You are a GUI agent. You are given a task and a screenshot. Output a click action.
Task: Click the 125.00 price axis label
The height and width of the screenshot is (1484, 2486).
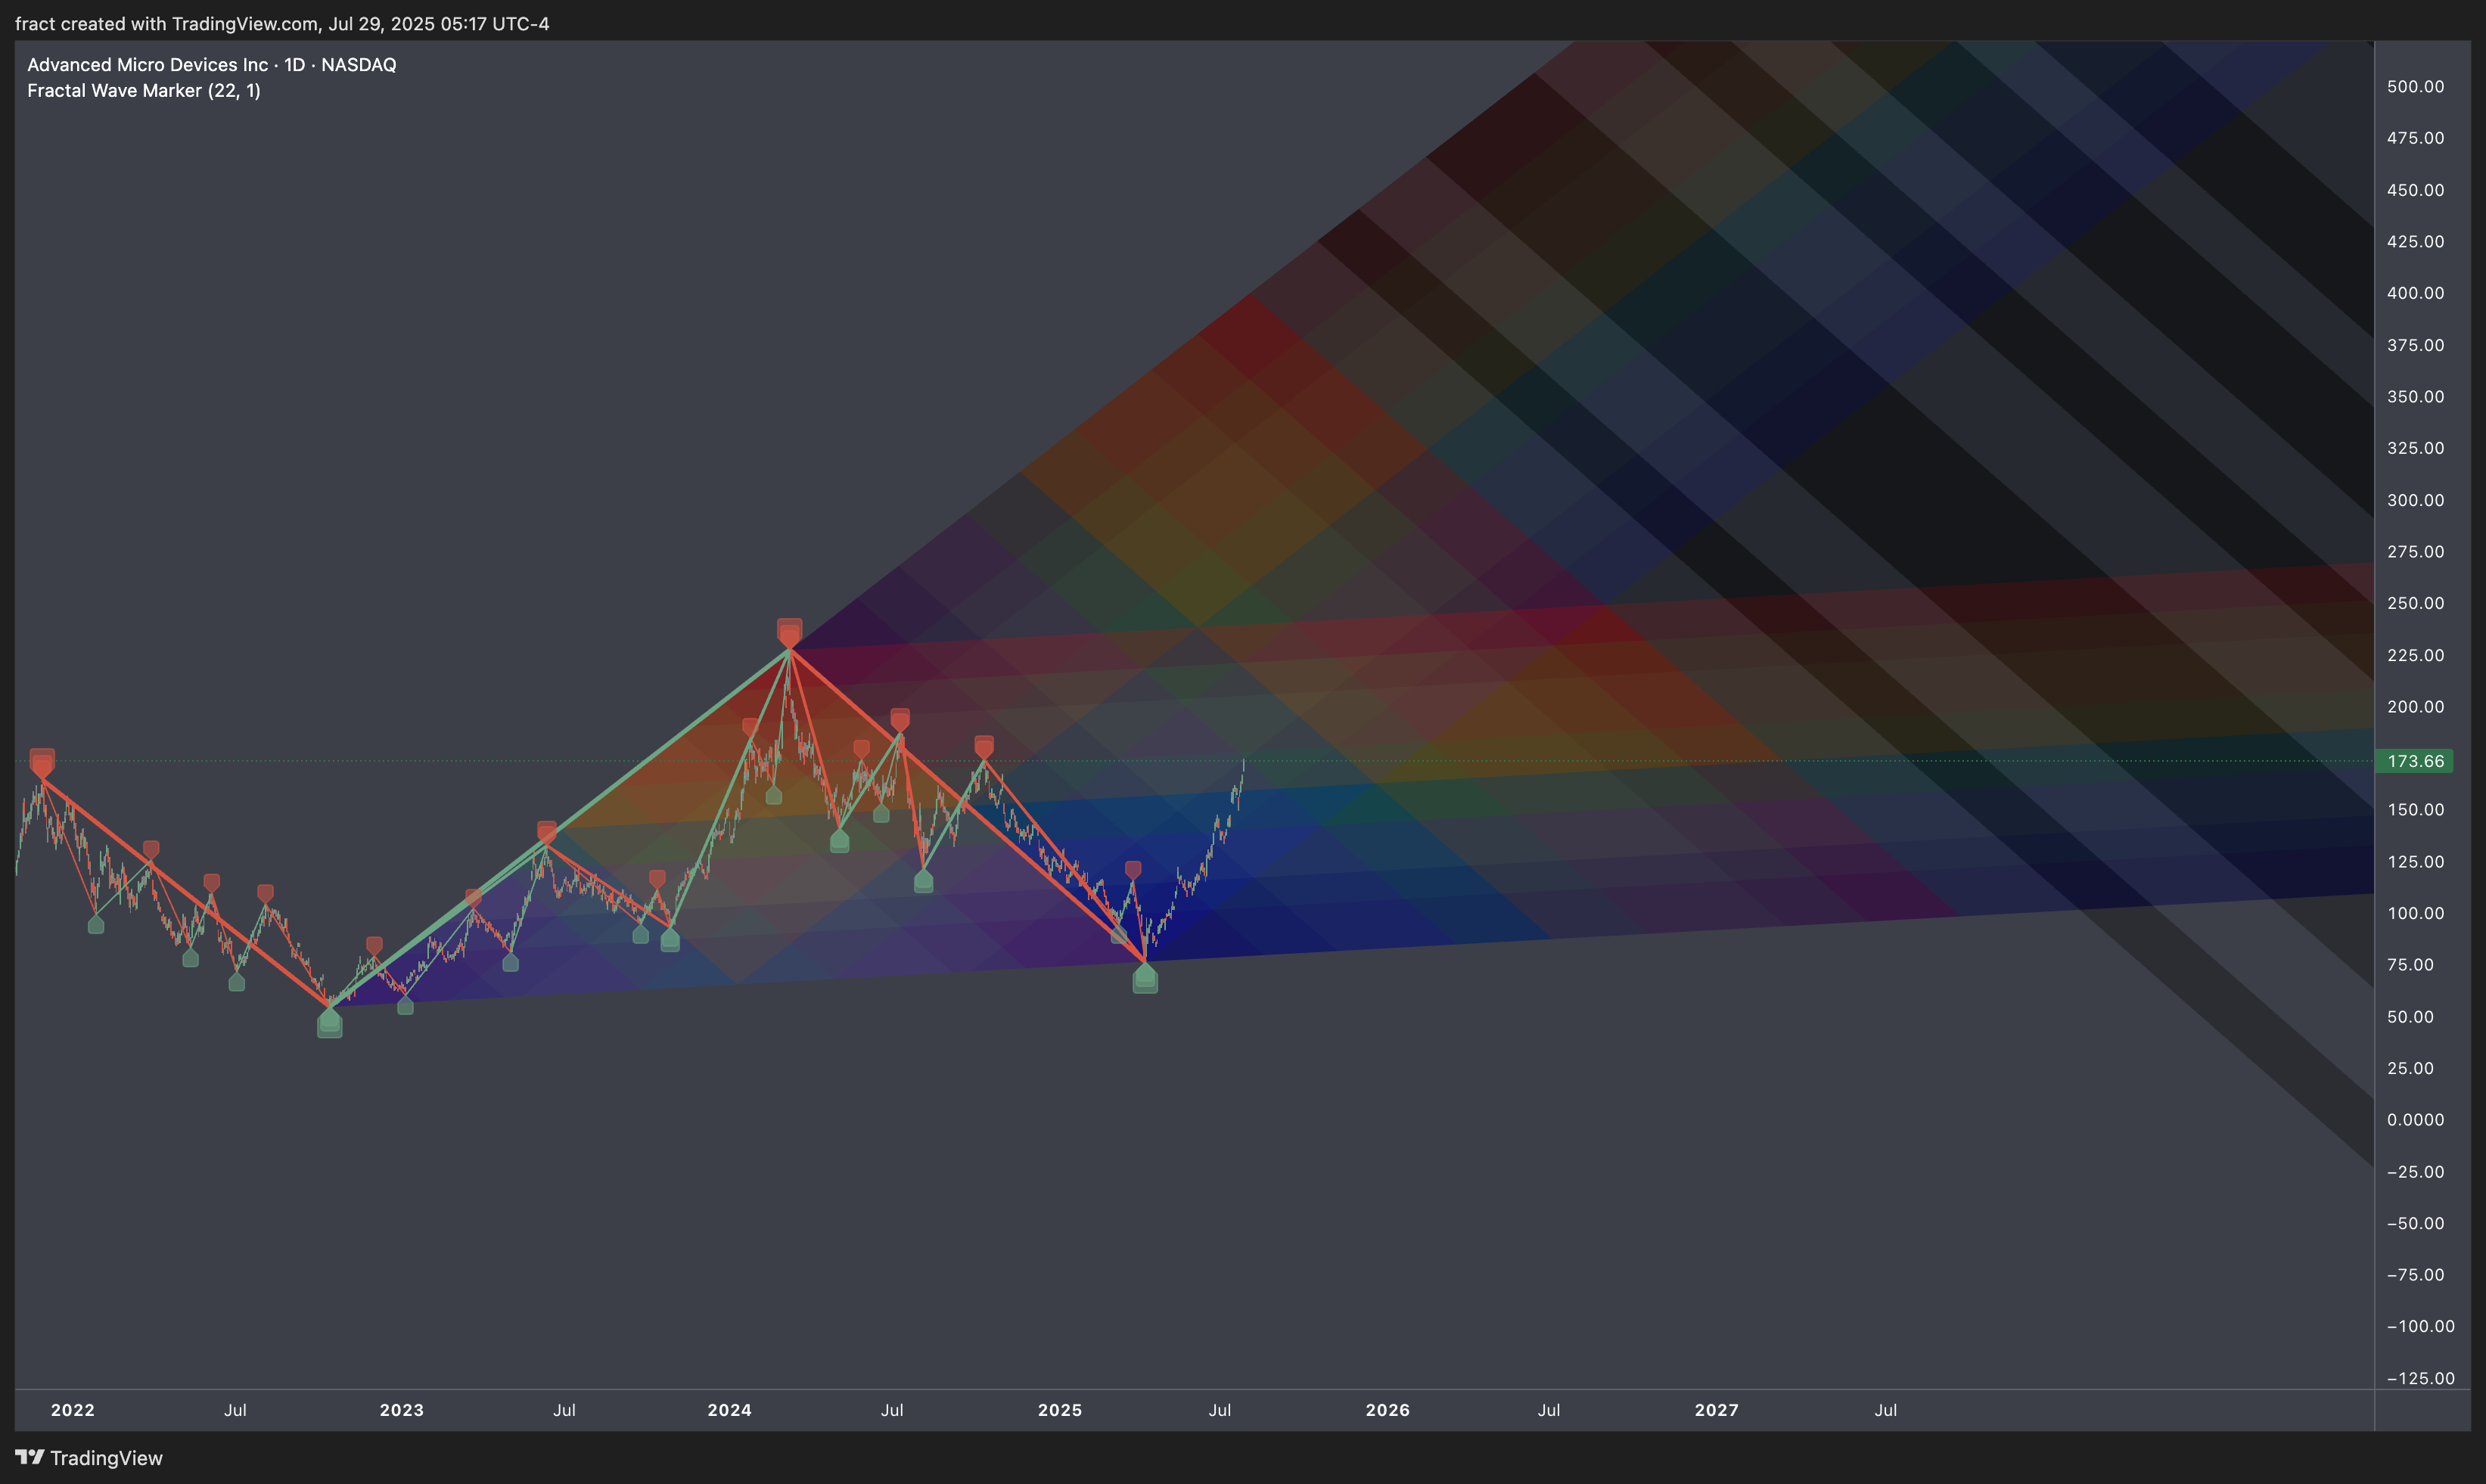(x=2415, y=862)
